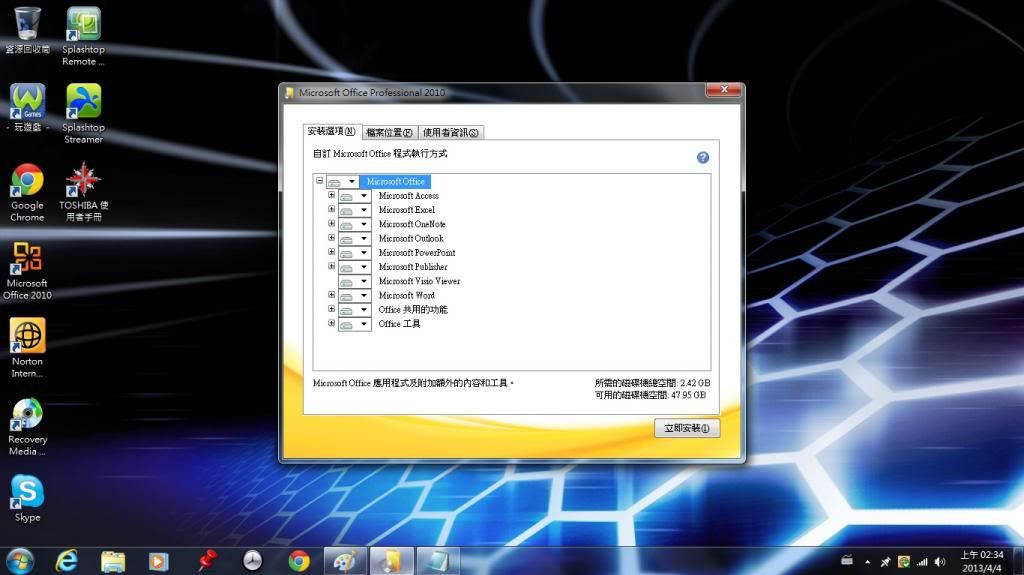Click the input keyboard tray icon
The height and width of the screenshot is (575, 1024).
tap(847, 560)
